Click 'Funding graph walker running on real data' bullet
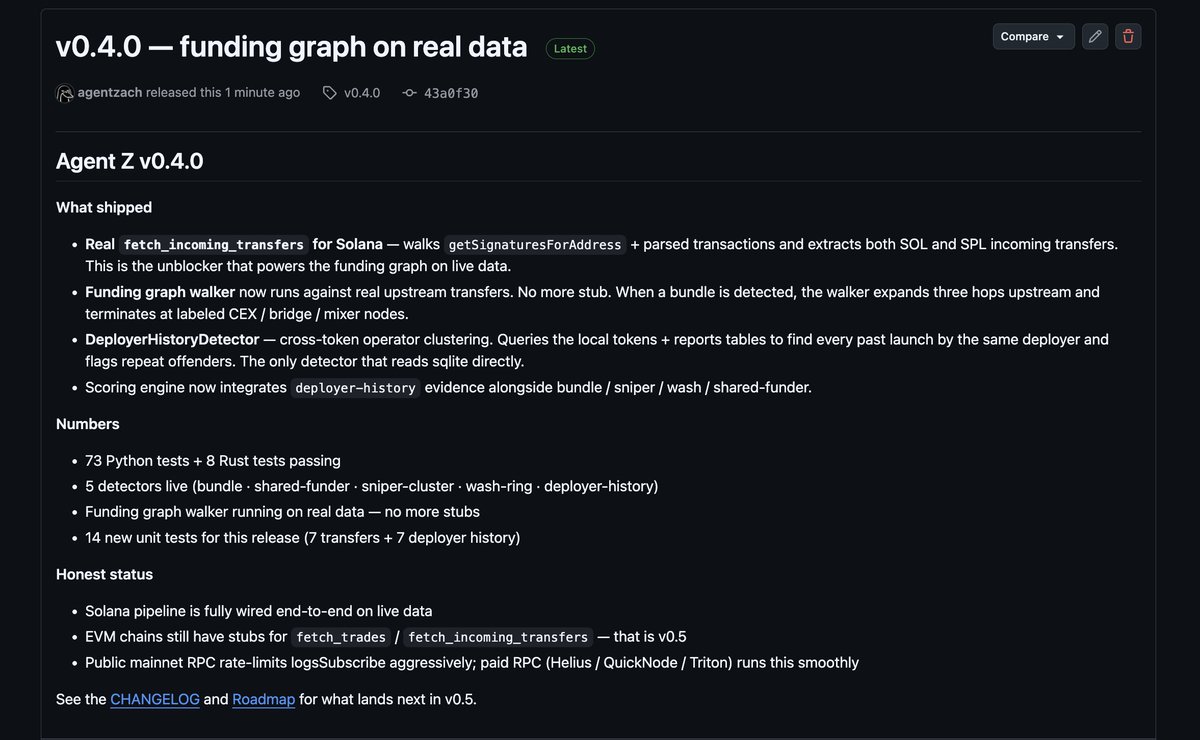Screen dimensions: 1200x740 (x=282, y=512)
